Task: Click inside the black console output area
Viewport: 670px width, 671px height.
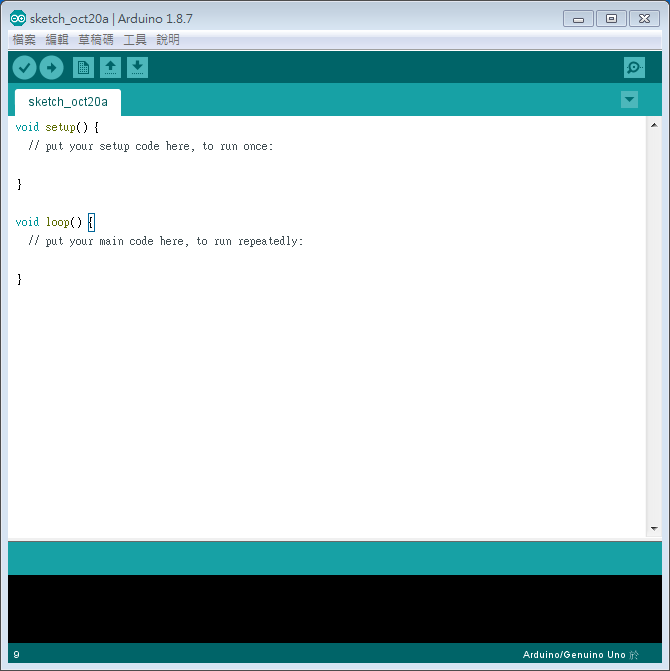Action: pos(334,608)
